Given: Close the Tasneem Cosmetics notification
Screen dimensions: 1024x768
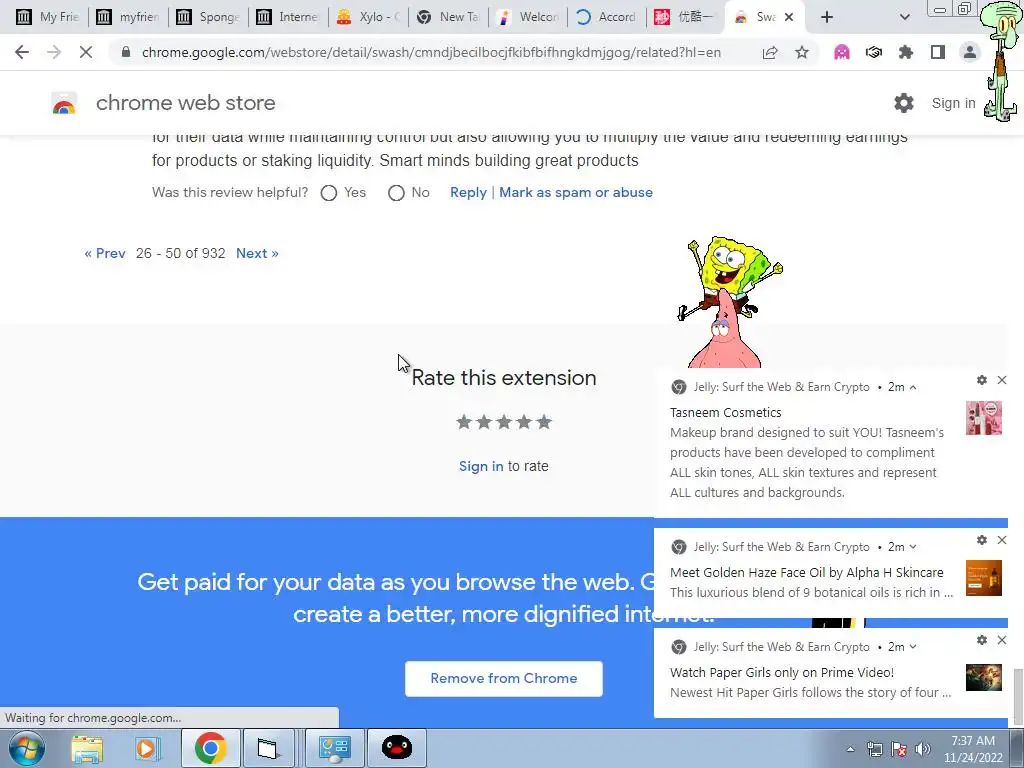Looking at the screenshot, I should 1002,380.
